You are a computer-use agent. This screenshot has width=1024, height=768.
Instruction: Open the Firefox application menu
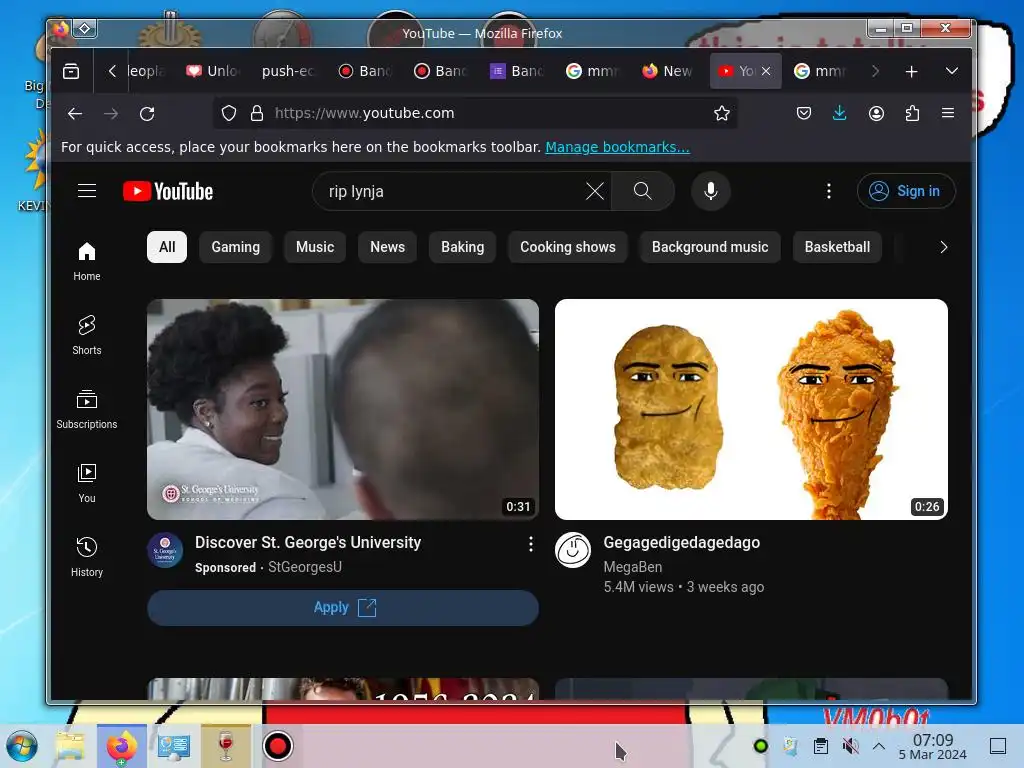(948, 114)
